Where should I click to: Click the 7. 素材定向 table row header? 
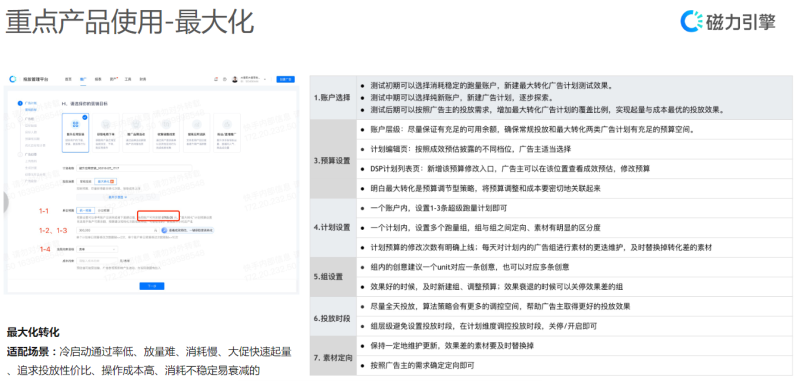[x=332, y=357]
